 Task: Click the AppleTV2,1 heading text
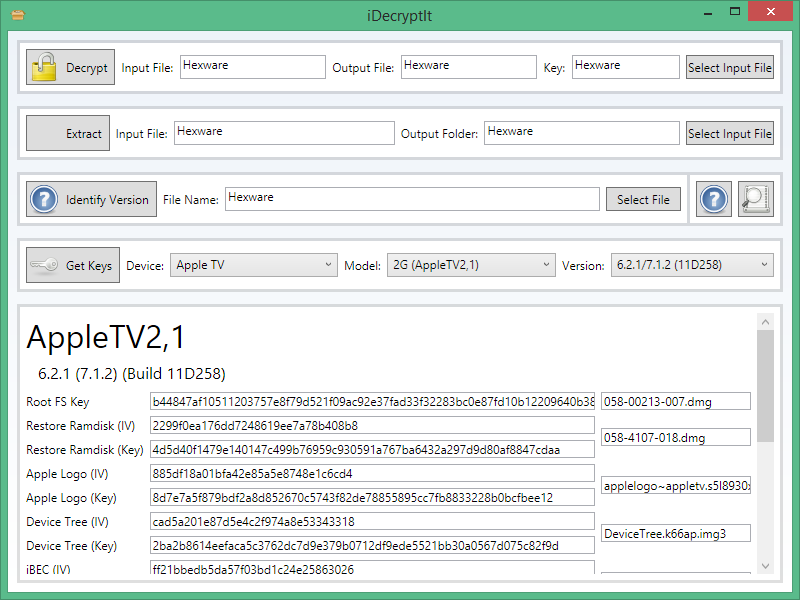click(x=106, y=337)
